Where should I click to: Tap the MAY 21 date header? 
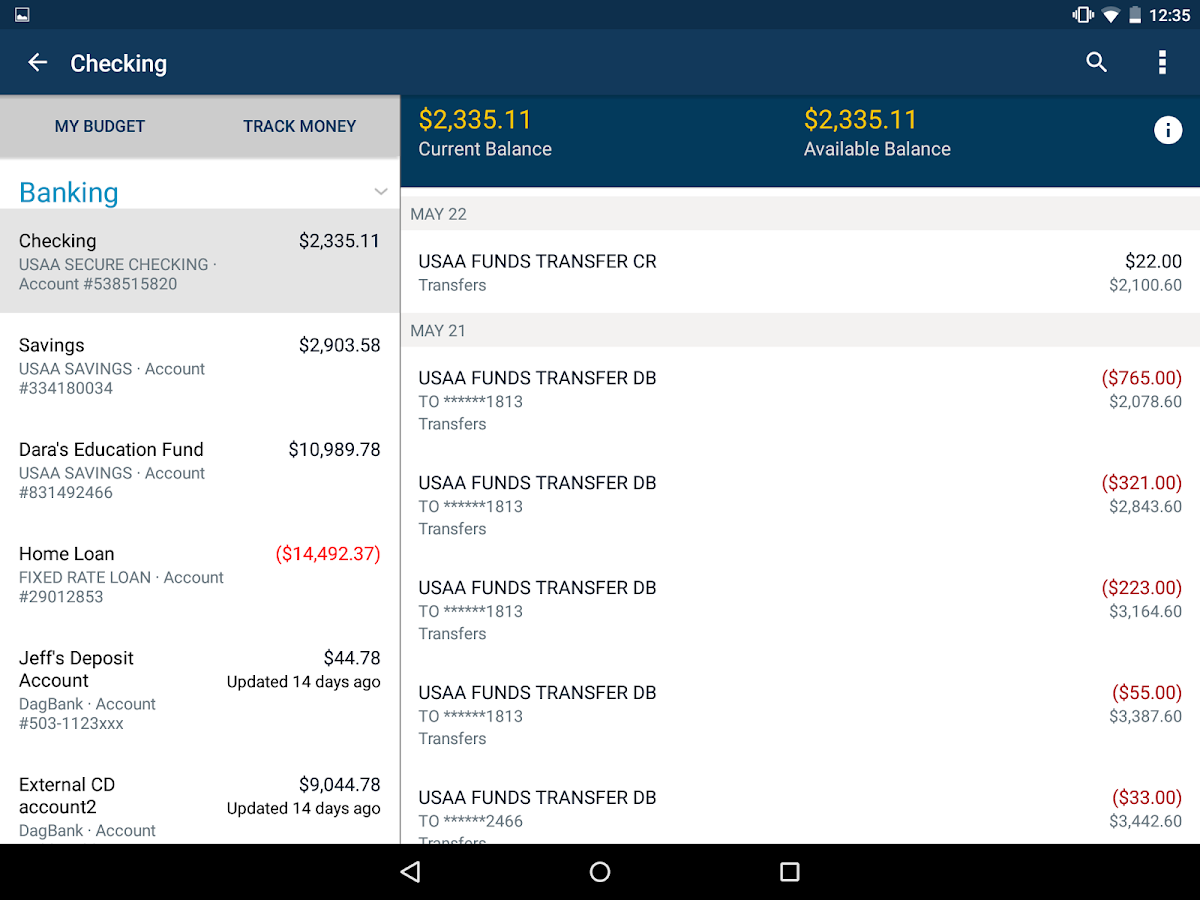(x=800, y=331)
